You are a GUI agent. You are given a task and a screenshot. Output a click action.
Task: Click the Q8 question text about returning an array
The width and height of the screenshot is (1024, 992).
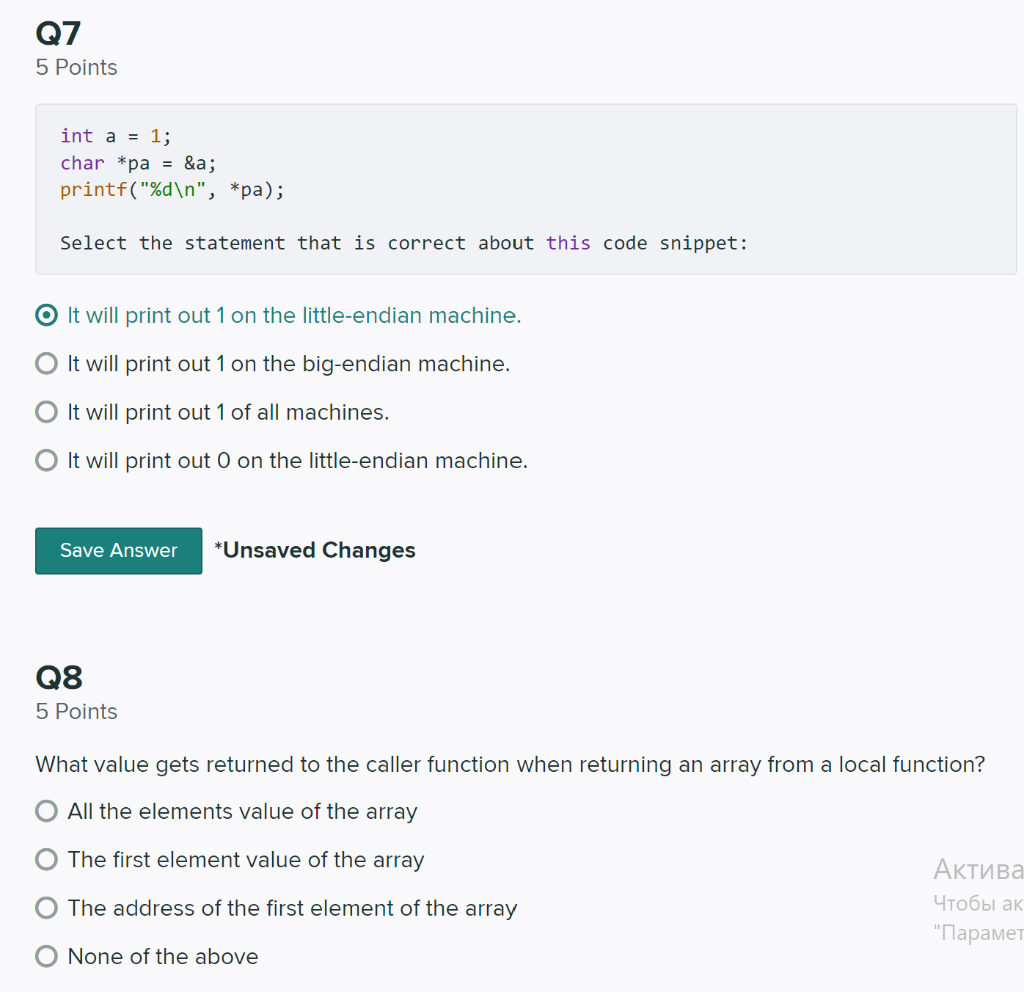510,765
